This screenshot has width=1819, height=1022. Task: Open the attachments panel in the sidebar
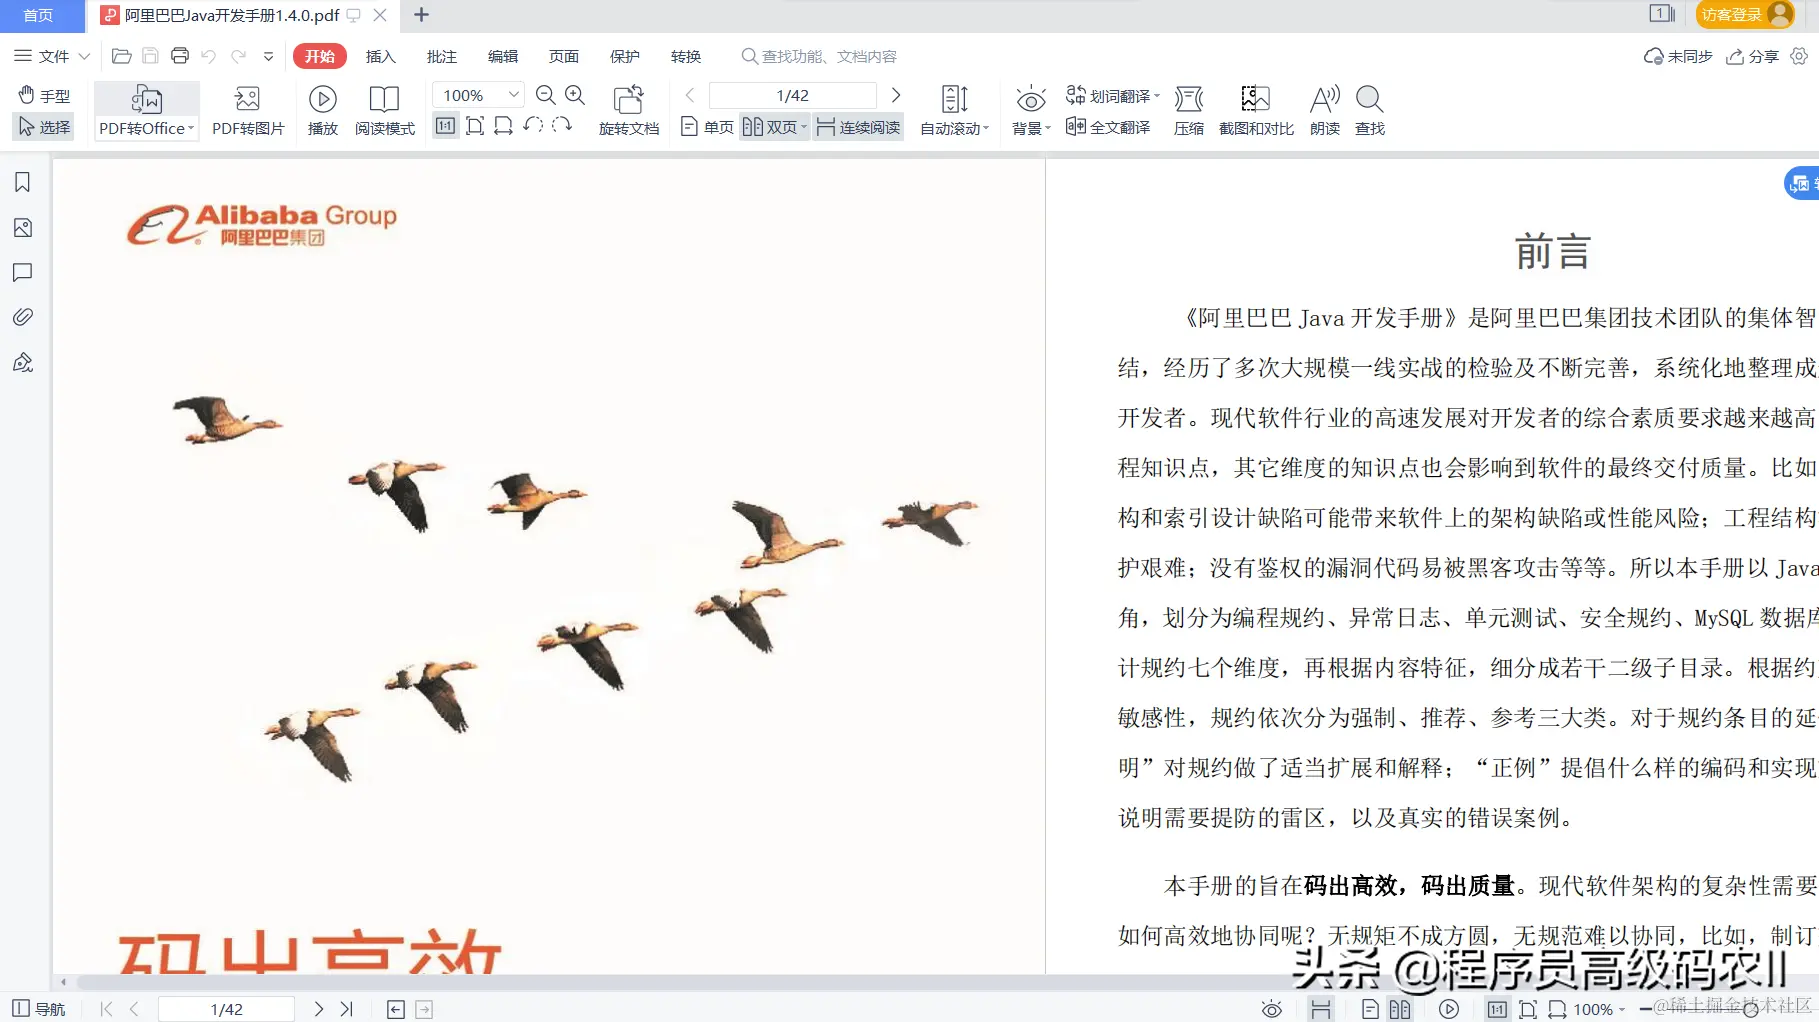[x=22, y=317]
